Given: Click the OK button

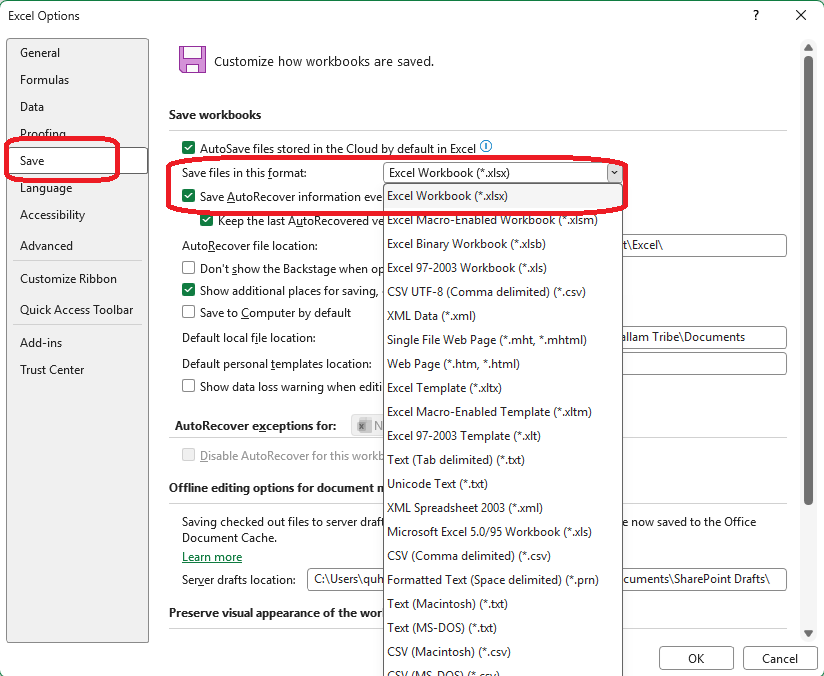Looking at the screenshot, I should [696, 659].
